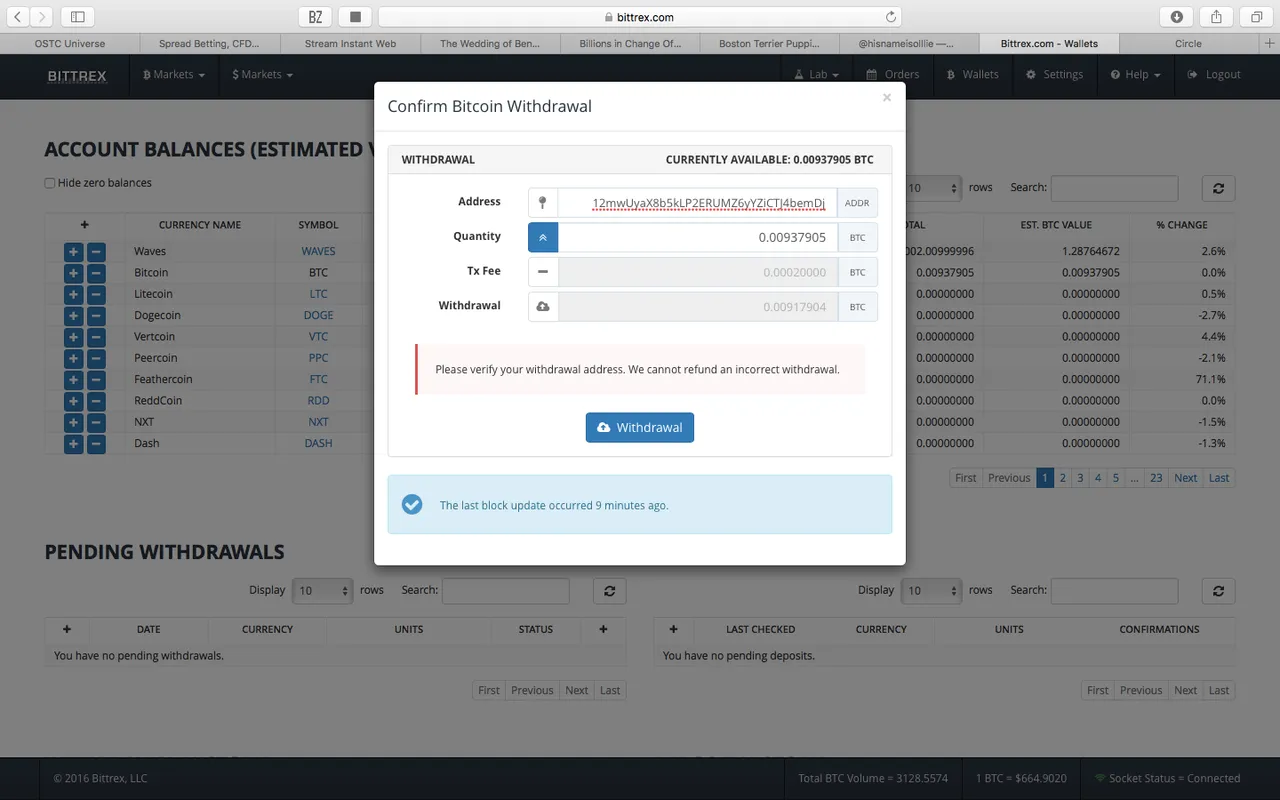Viewport: 1280px width, 800px height.
Task: Click plus button for Vertcoin row
Action: tap(74, 337)
